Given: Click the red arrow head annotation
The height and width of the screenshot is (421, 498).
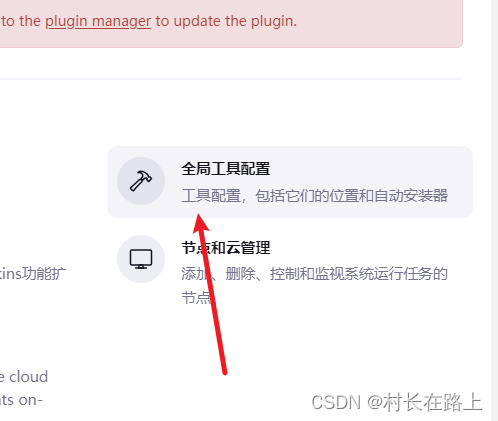Looking at the screenshot, I should click(x=200, y=223).
